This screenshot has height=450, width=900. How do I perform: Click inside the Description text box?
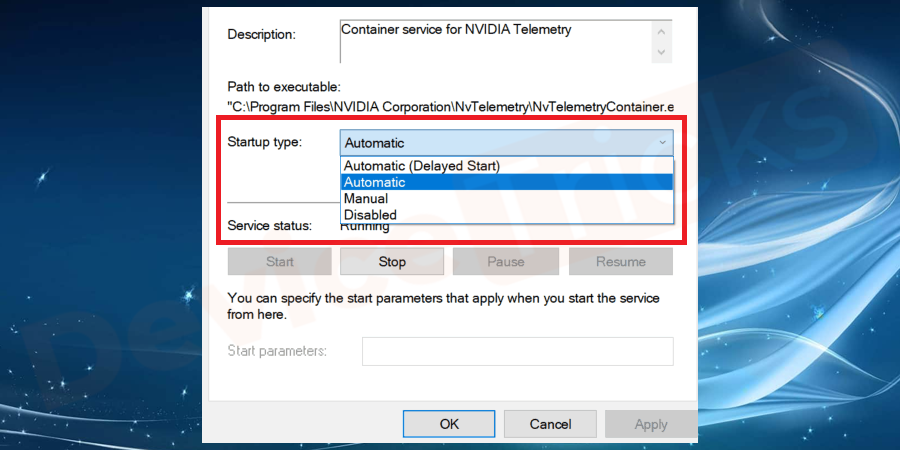tap(495, 42)
